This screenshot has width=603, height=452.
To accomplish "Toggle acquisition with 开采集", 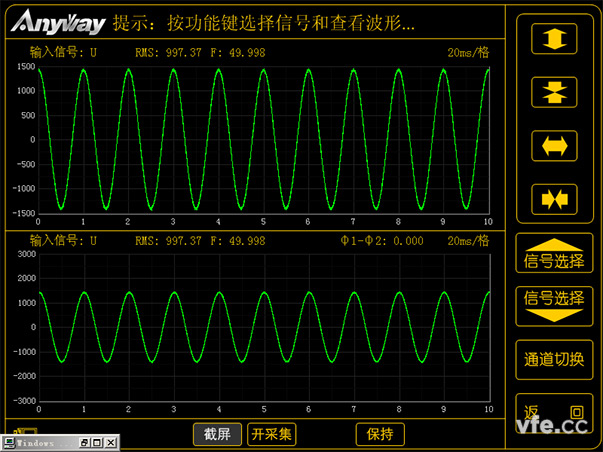I will click(272, 434).
